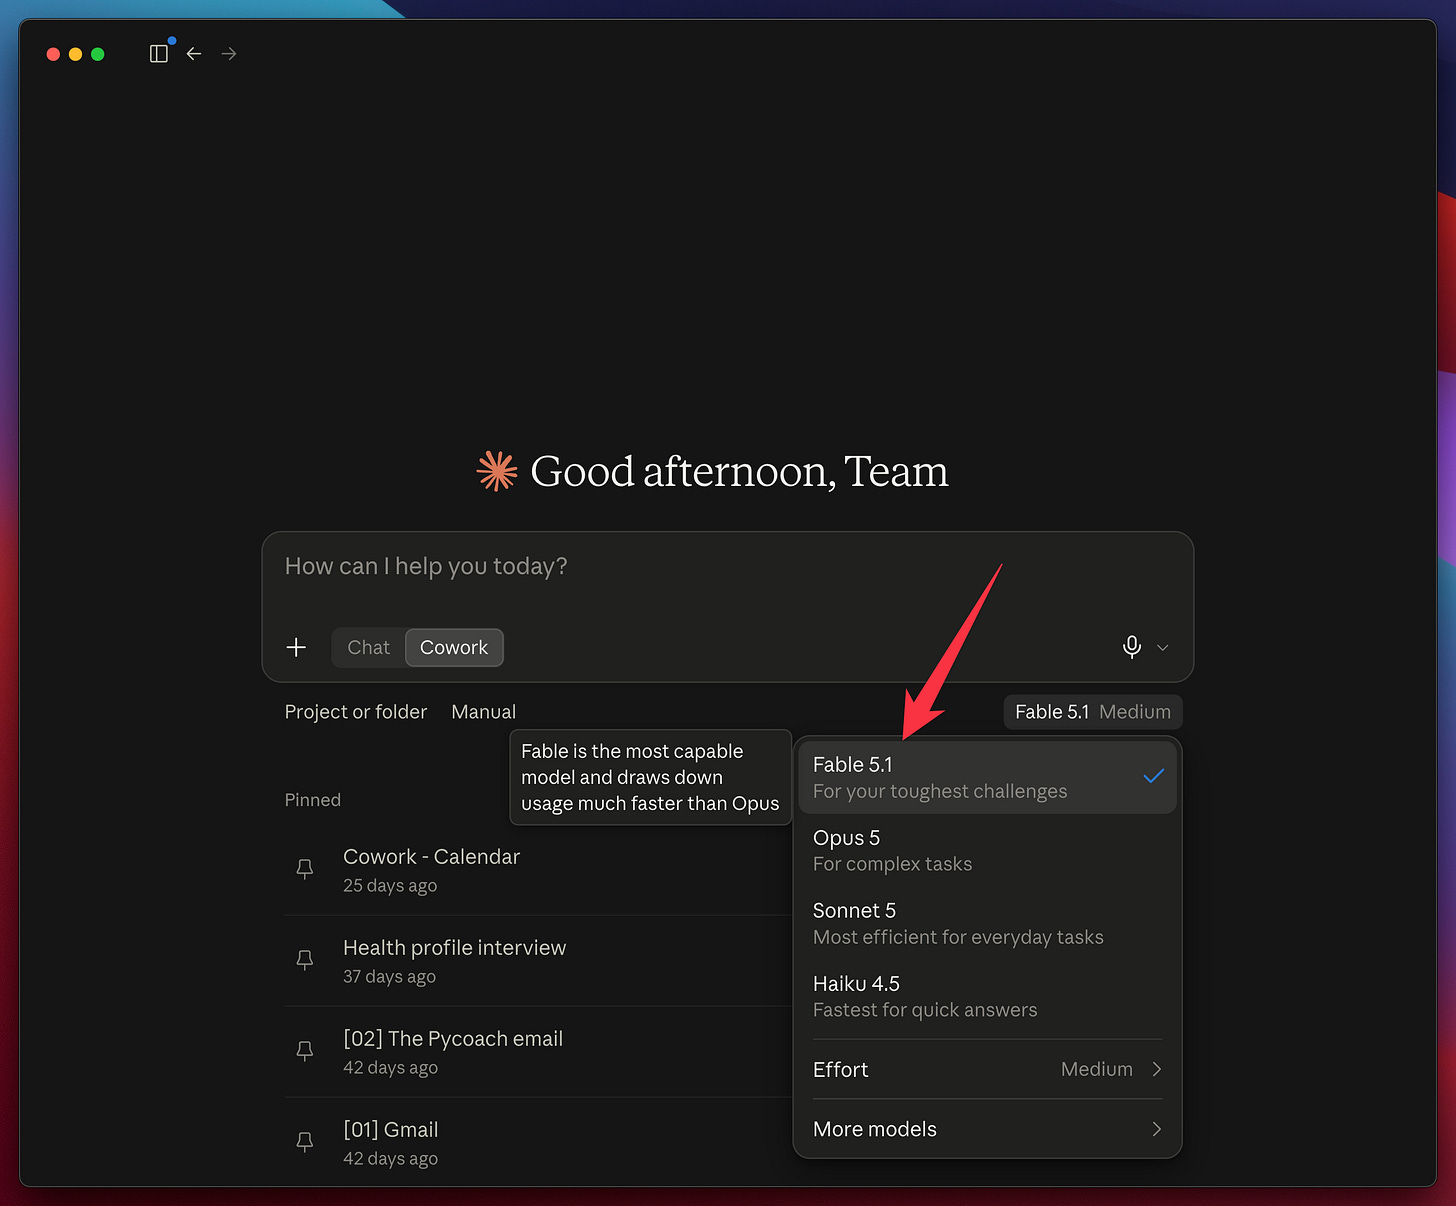Toggle the sidebar panel icon
Image resolution: width=1456 pixels, height=1206 pixels.
159,54
